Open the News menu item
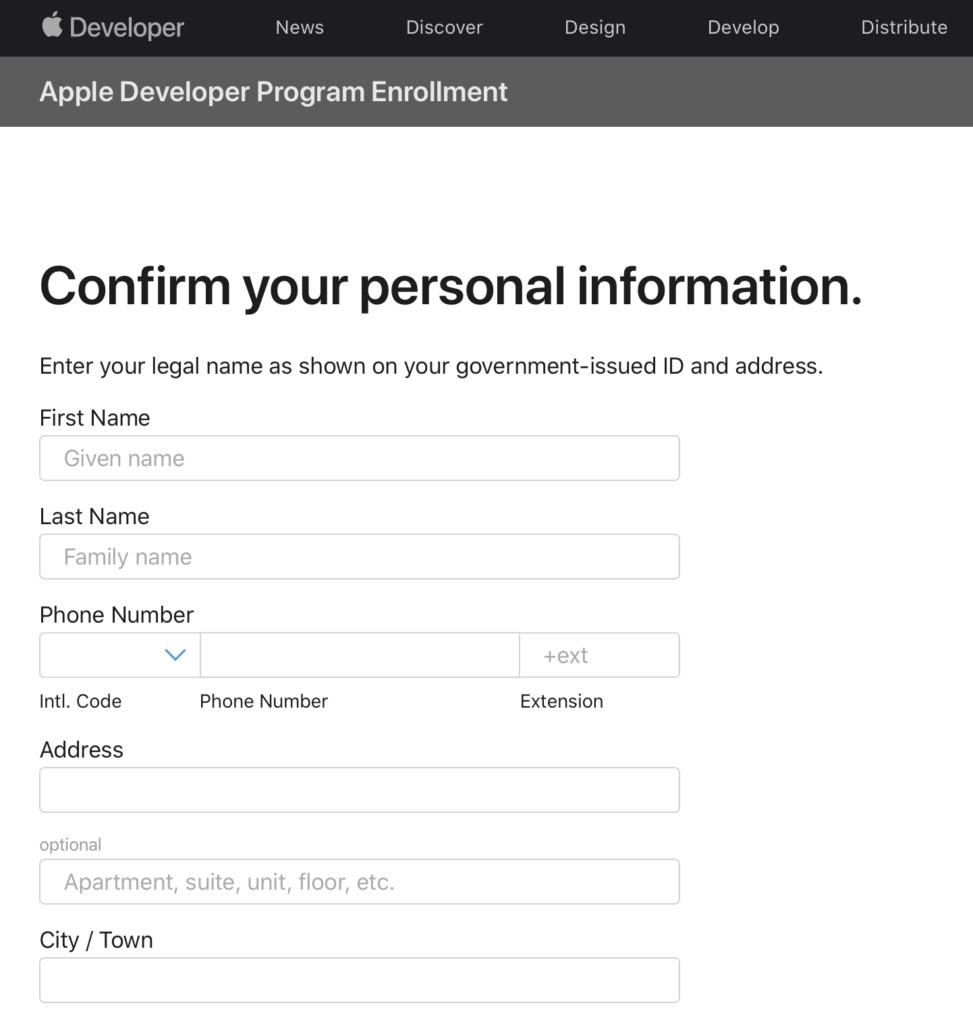This screenshot has width=973, height=1024. point(299,27)
